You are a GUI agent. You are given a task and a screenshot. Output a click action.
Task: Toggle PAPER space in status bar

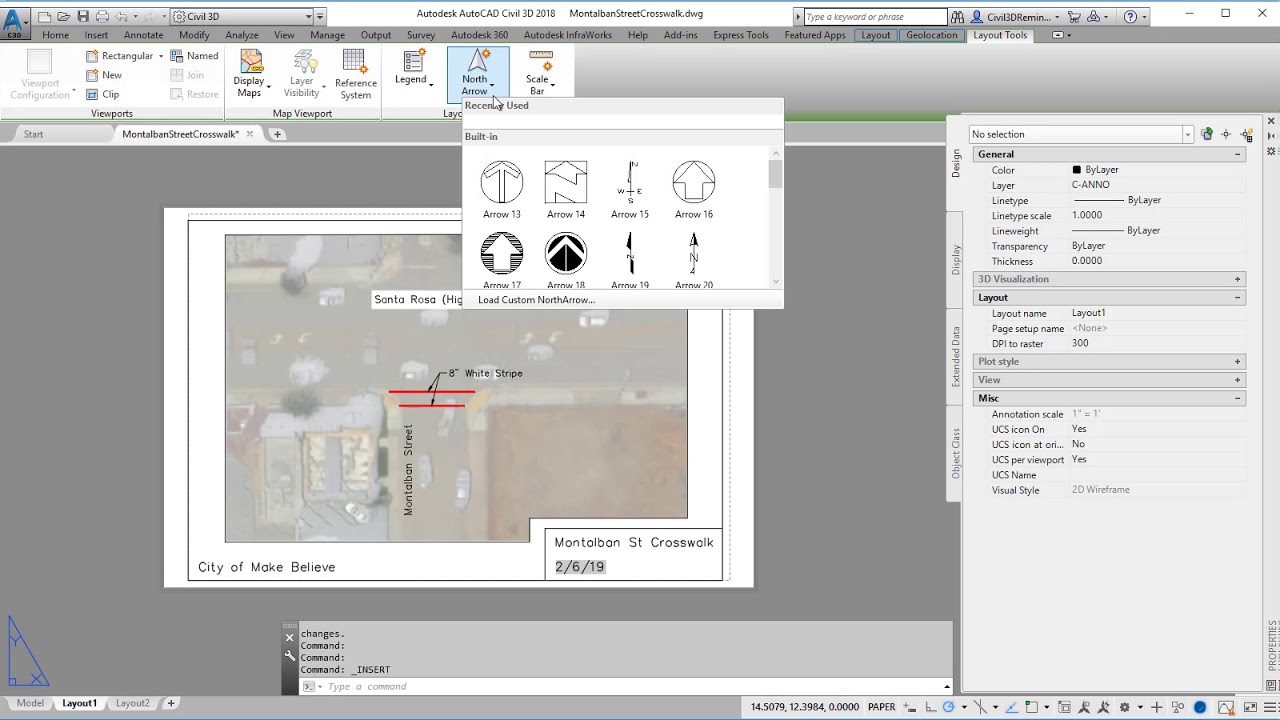tap(881, 707)
